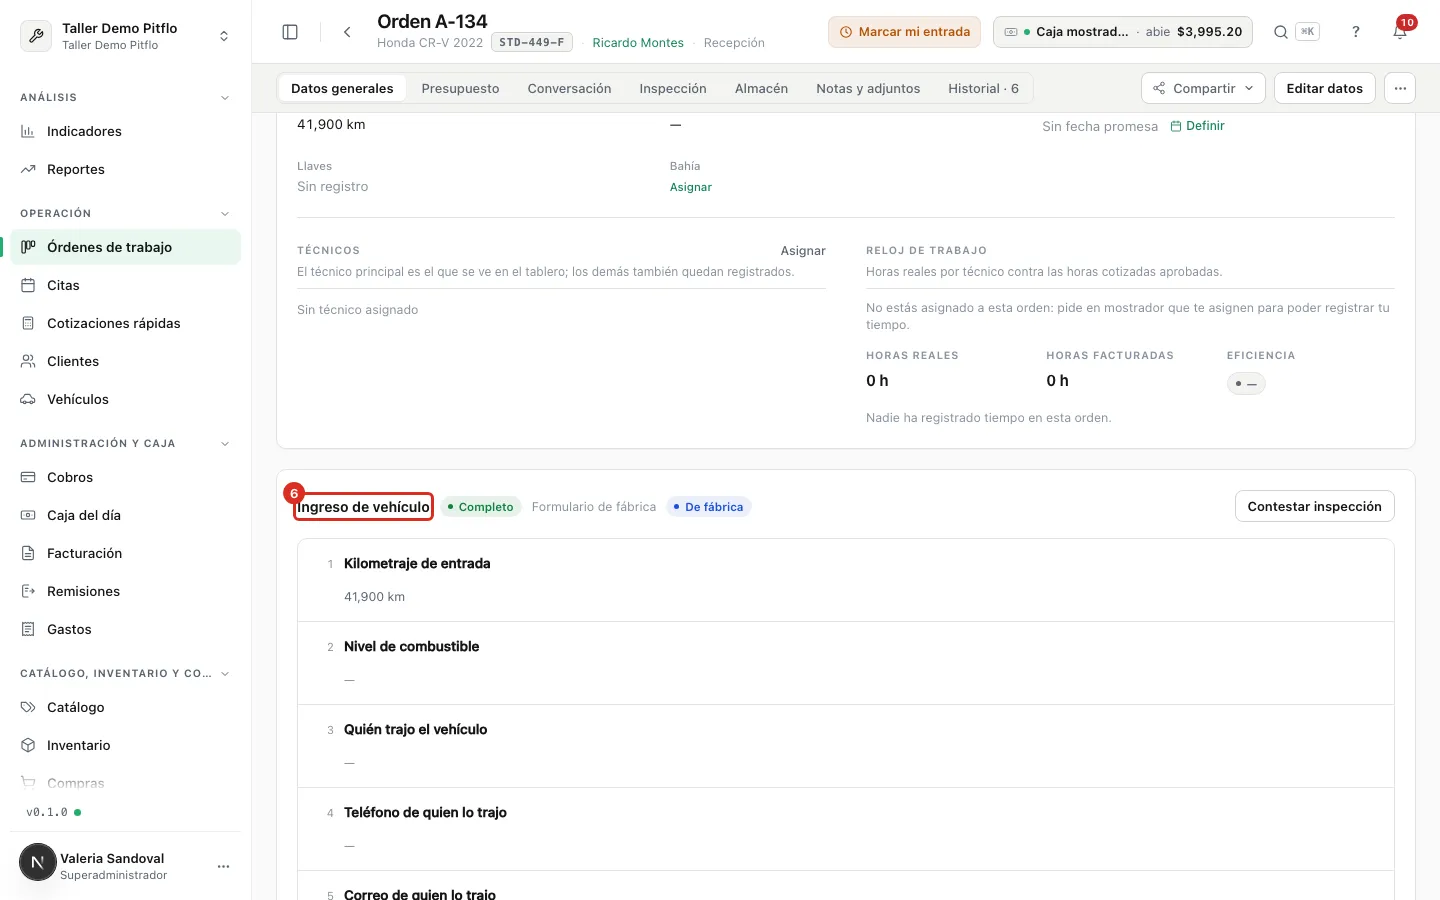Click the Cobros card icon
This screenshot has height=900, width=1440.
click(x=28, y=477)
